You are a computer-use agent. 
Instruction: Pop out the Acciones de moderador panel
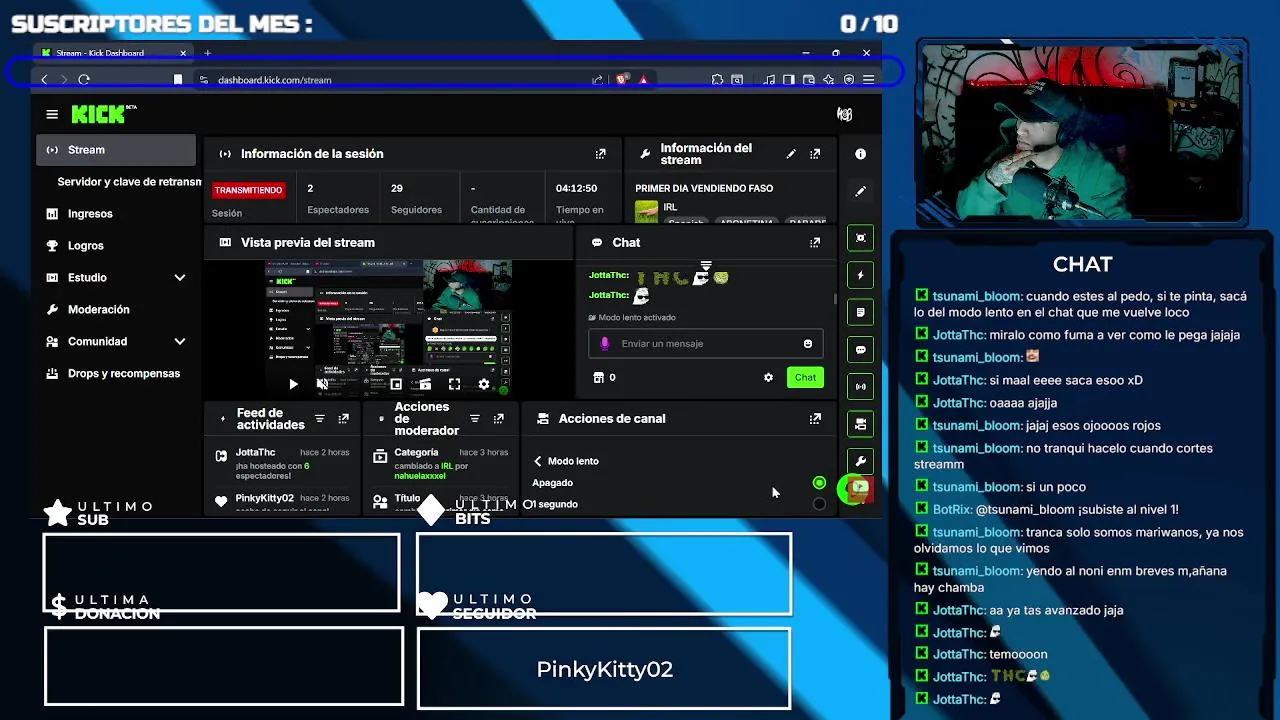[499, 419]
